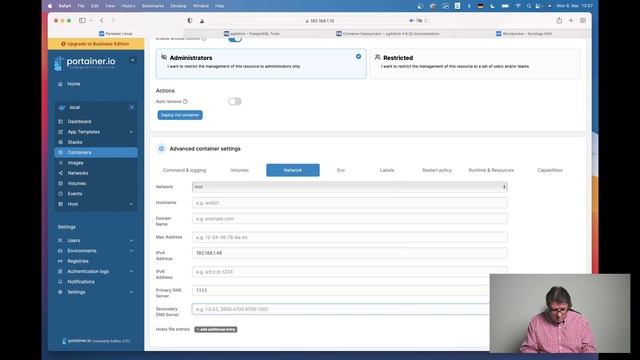This screenshot has width=640, height=360.
Task: Click the Networks share icon
Action: point(60,173)
